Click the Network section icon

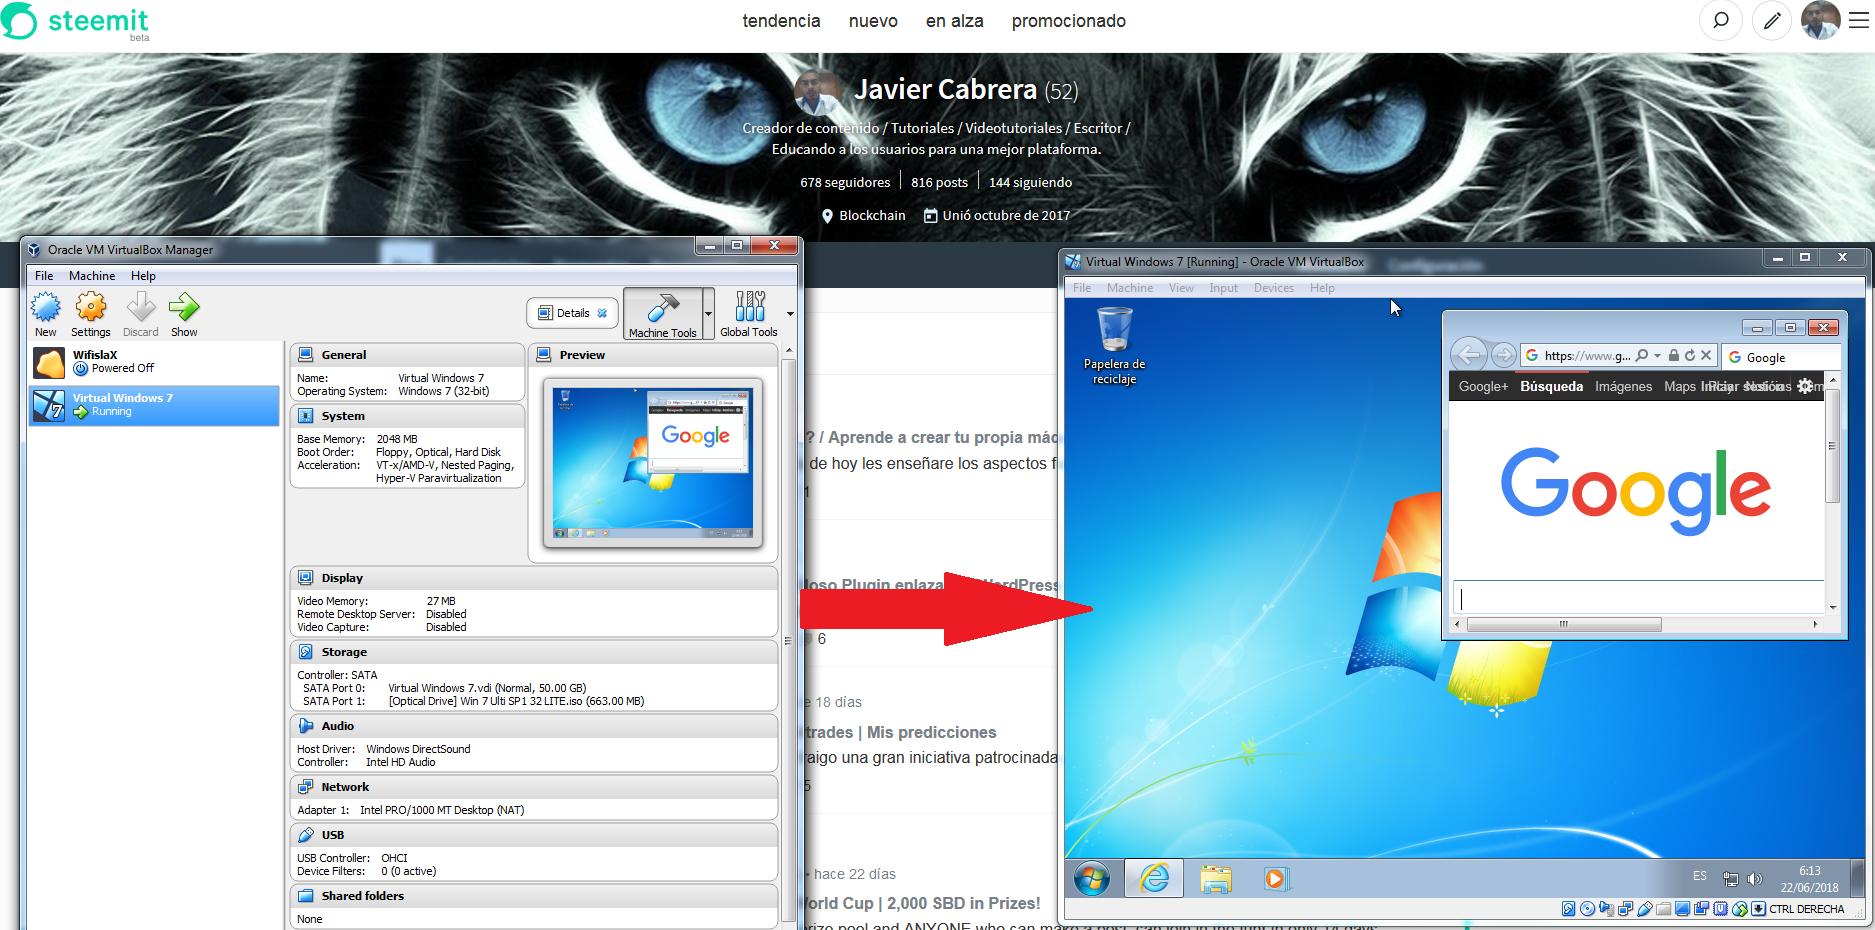(x=306, y=787)
